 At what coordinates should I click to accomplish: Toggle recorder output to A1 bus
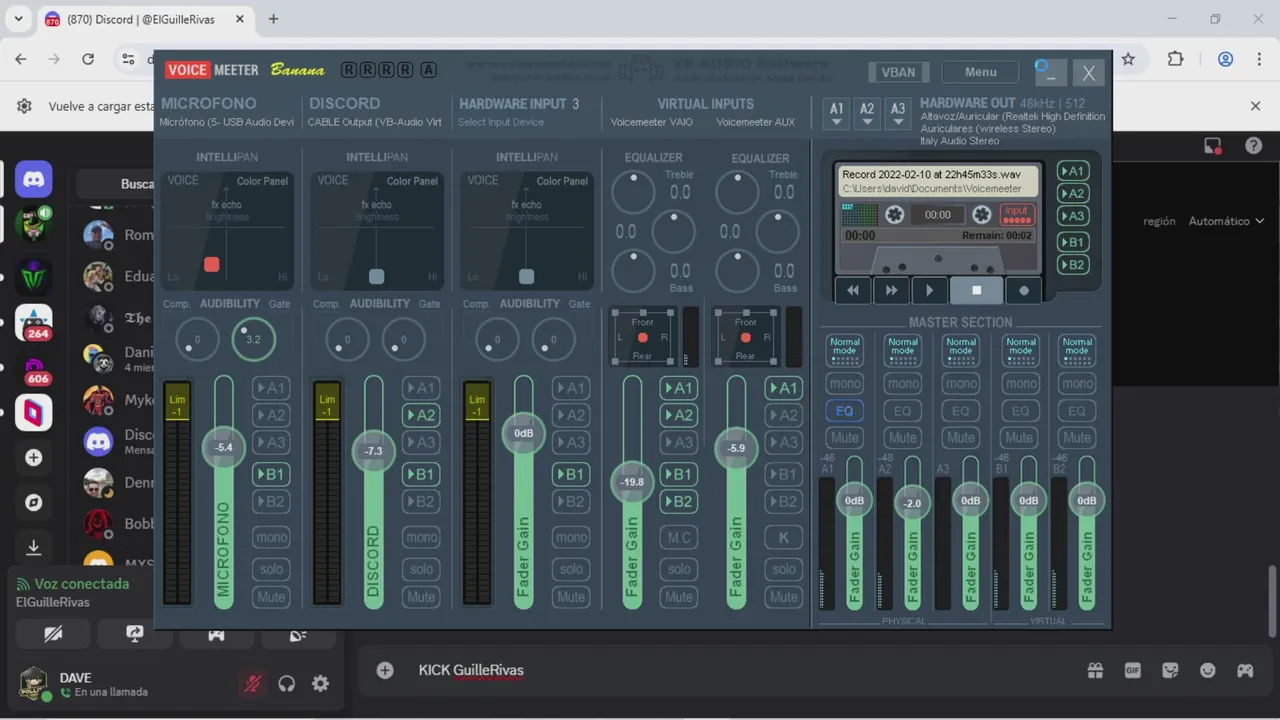pos(1073,171)
